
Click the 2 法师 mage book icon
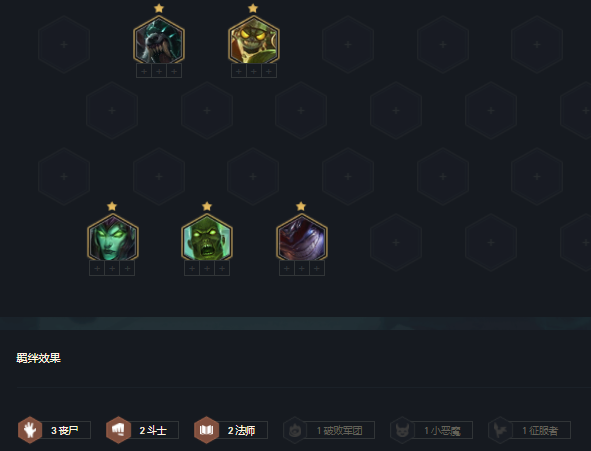pos(206,430)
